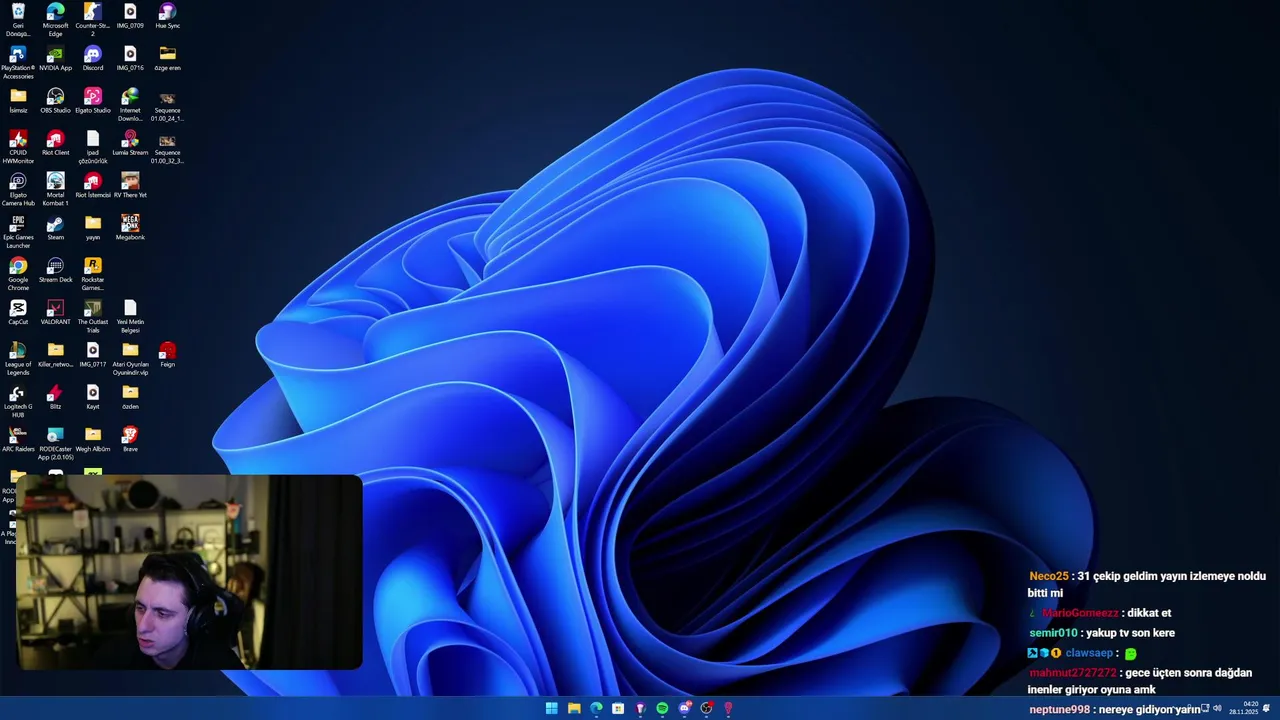This screenshot has width=1280, height=720.
Task: Select the İsimsiz folder on desktop
Action: (x=18, y=101)
